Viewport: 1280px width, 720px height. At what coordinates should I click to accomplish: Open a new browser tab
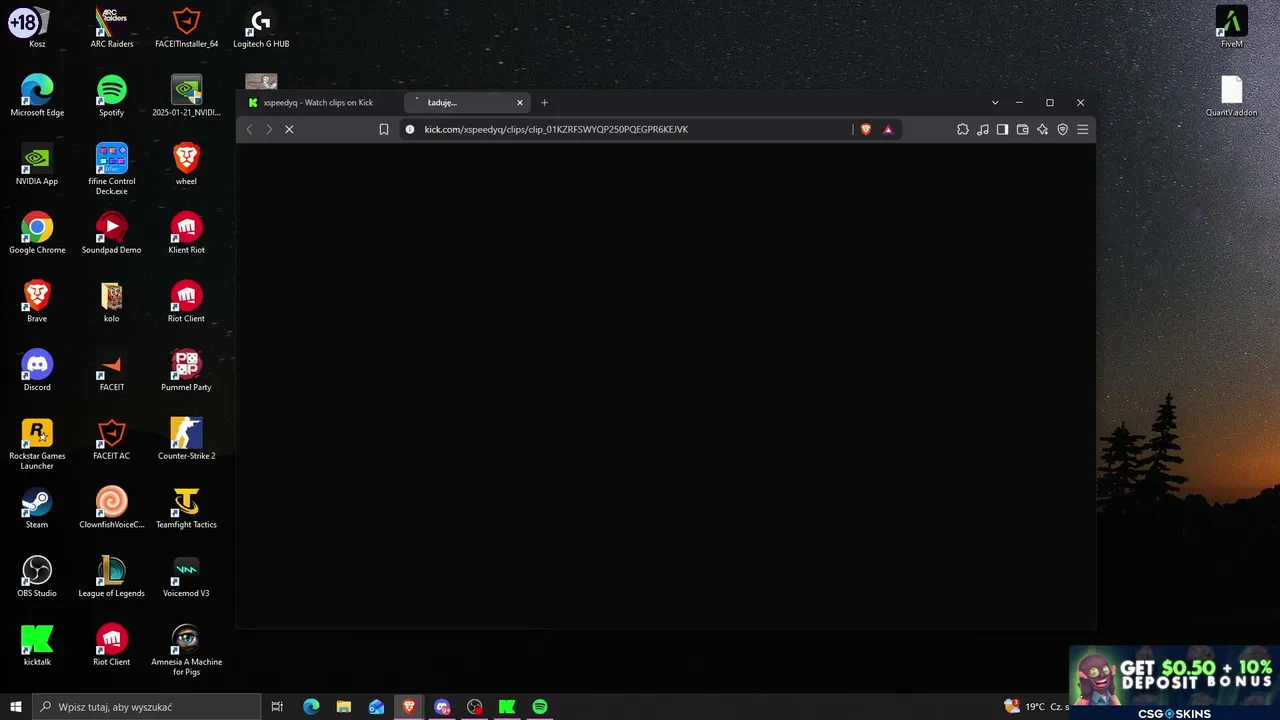coord(544,102)
